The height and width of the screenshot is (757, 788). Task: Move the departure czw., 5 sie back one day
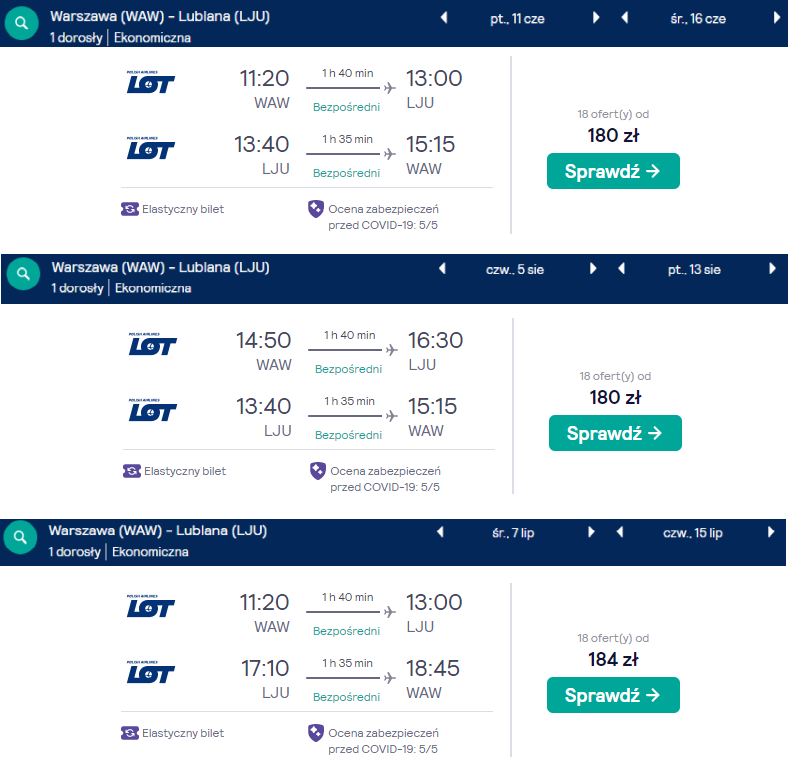(x=442, y=268)
